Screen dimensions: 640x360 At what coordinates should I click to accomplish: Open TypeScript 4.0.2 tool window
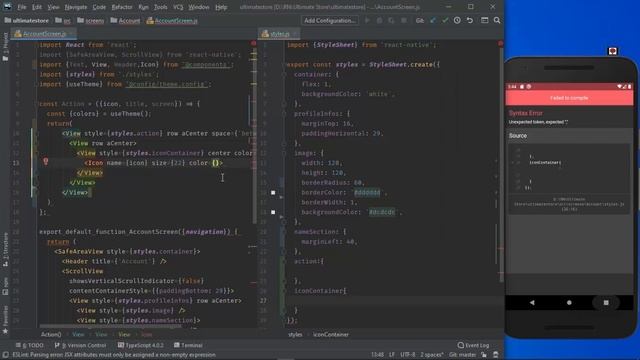tap(141, 345)
